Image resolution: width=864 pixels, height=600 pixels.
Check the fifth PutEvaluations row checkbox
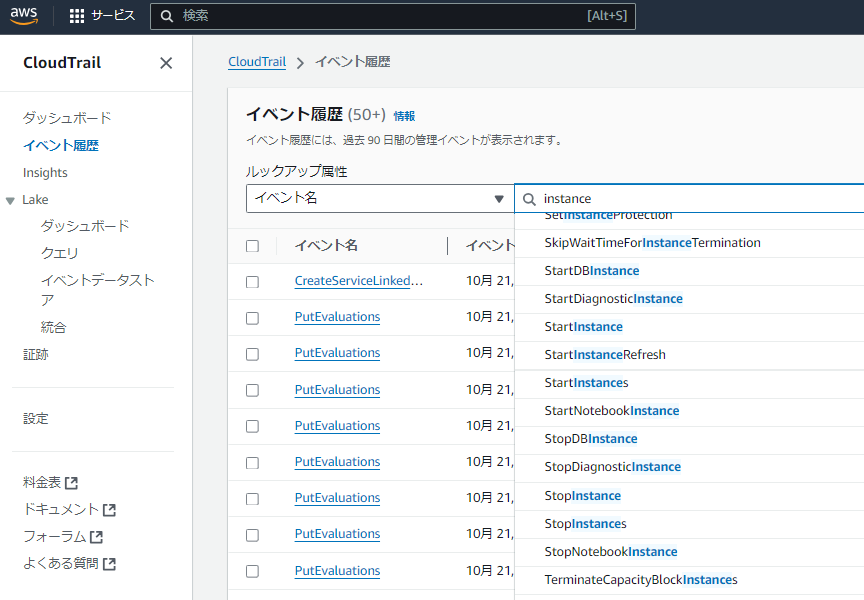pos(252,463)
